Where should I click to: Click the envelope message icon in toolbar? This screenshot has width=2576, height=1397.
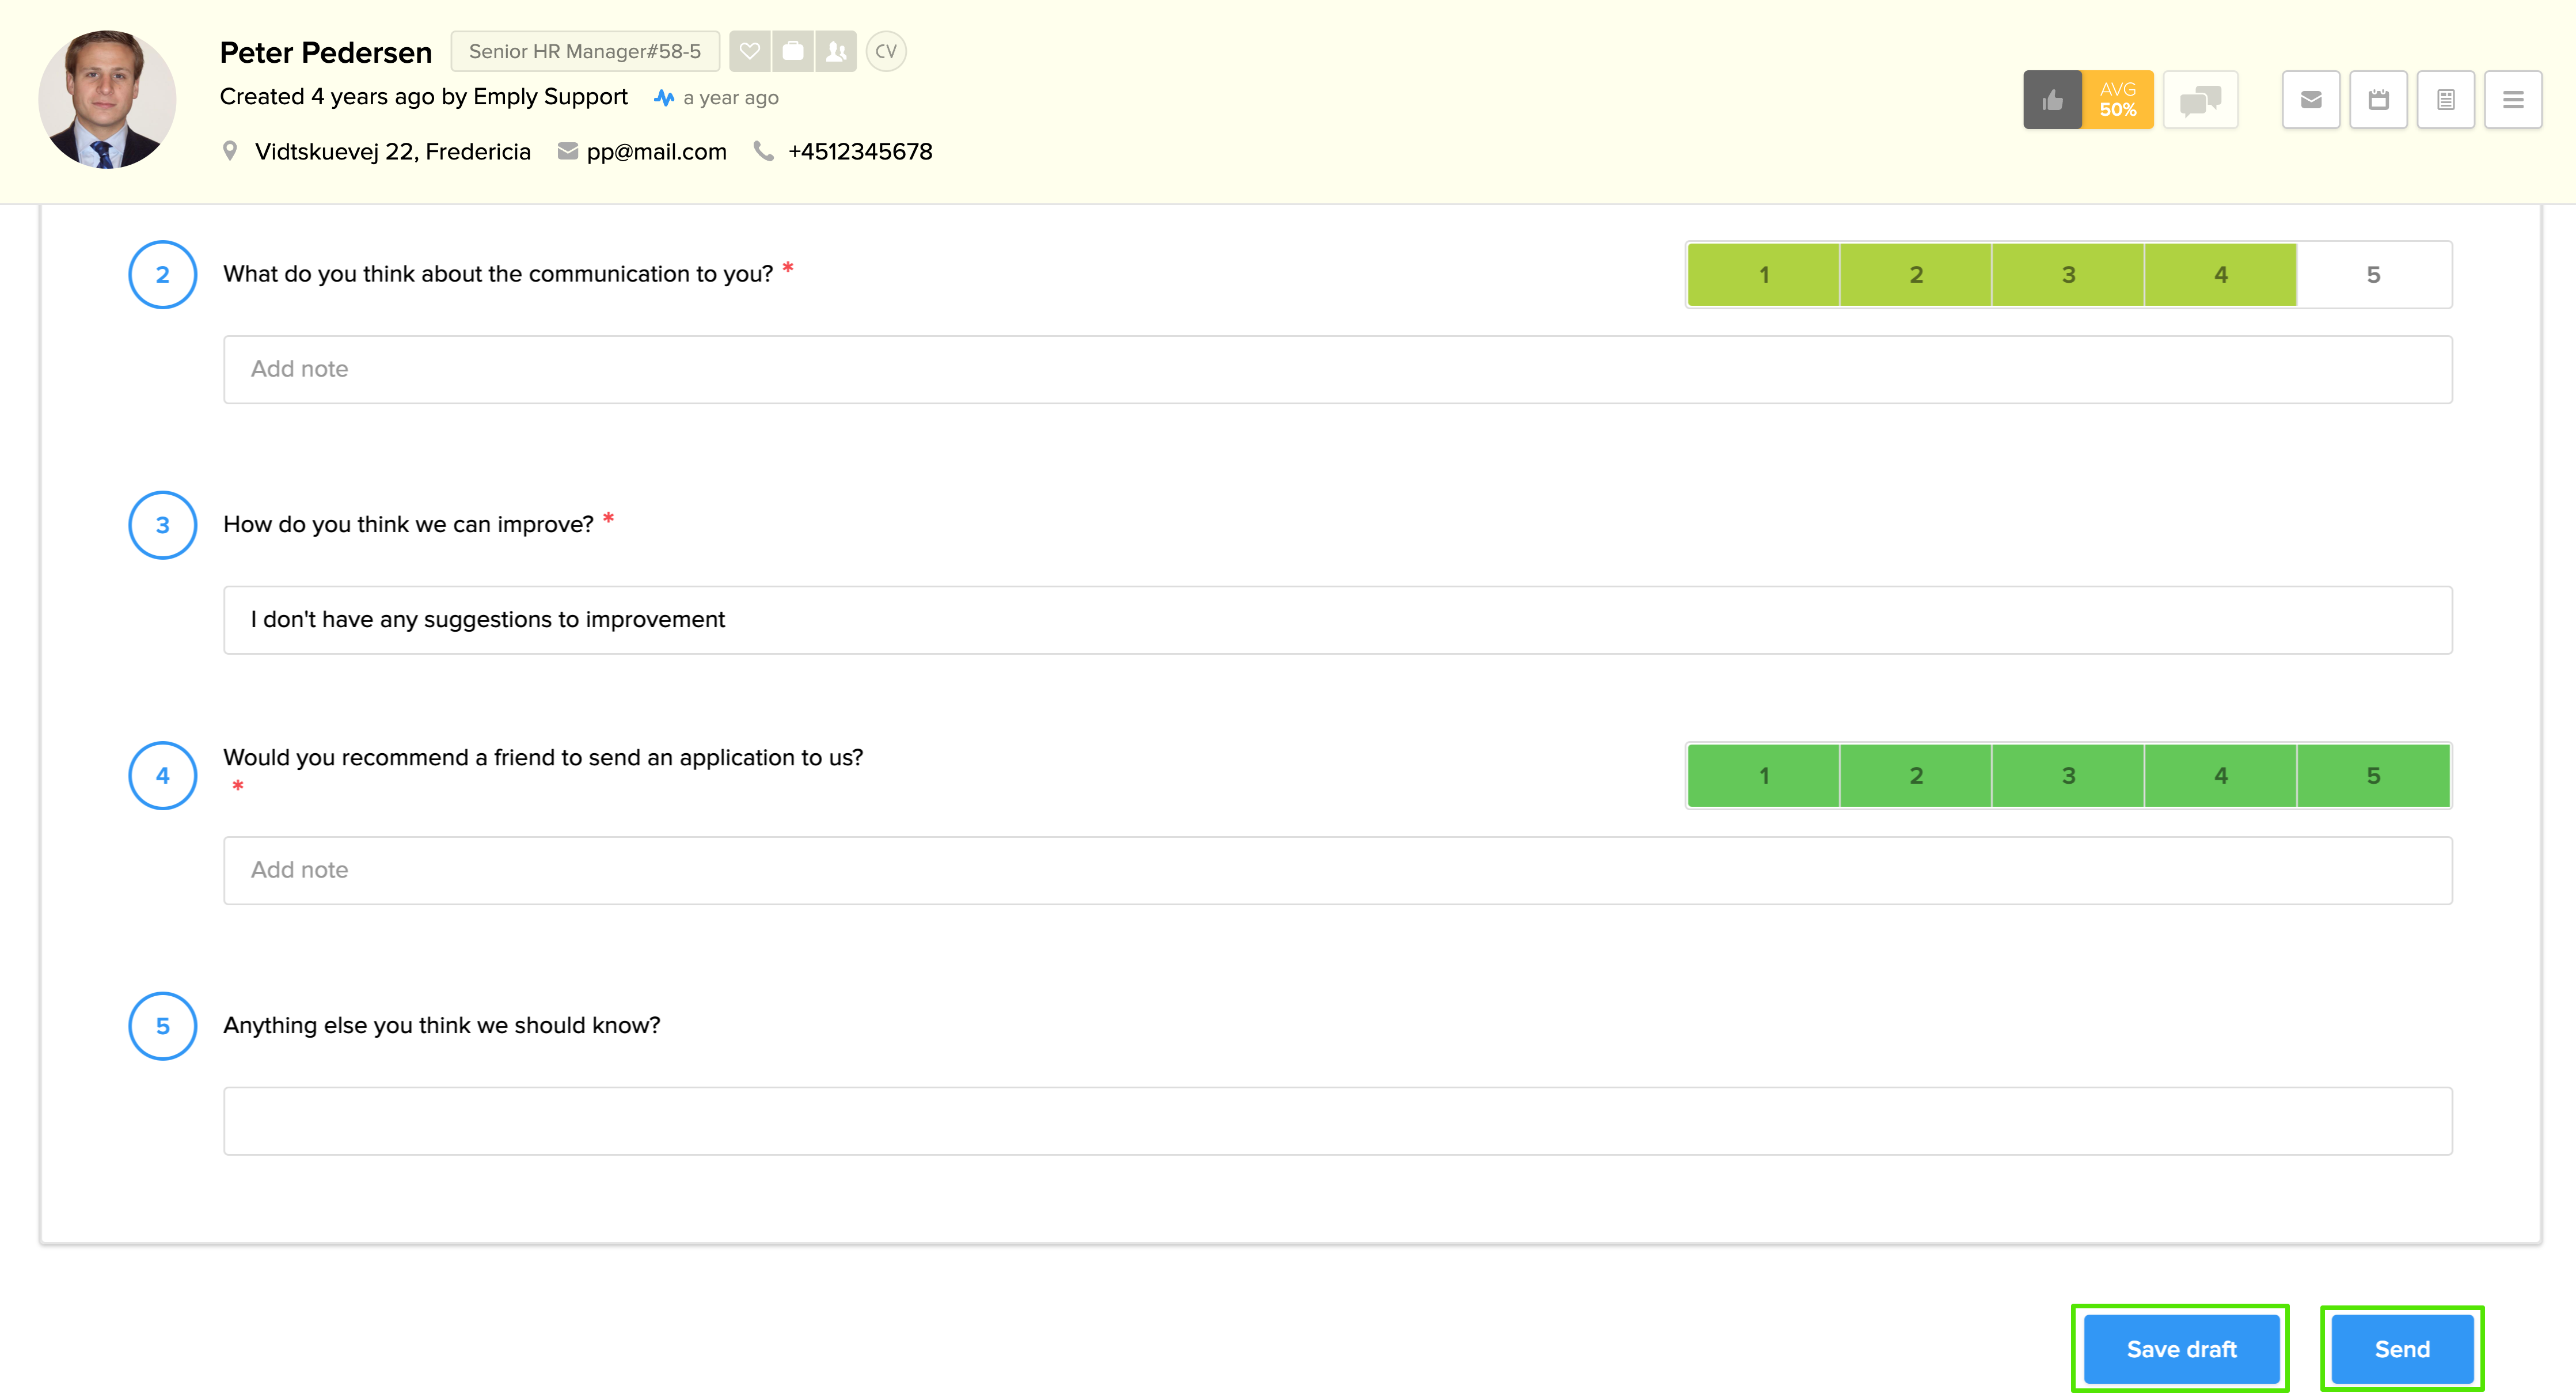tap(2311, 99)
